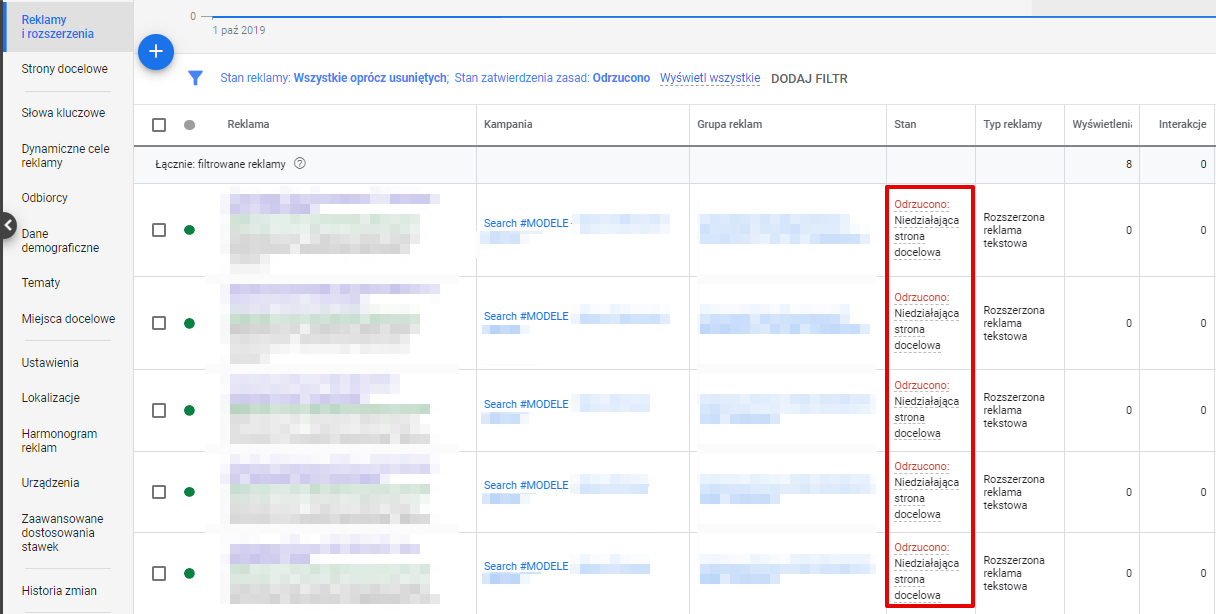Select the header checkbox to select all ads
The width and height of the screenshot is (1216, 614).
(157, 124)
